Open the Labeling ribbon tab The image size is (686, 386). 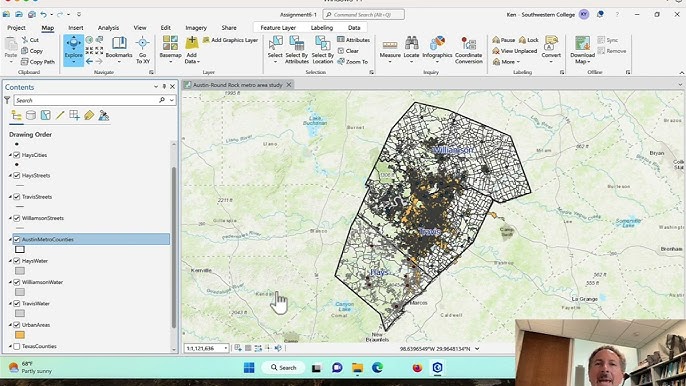pos(322,28)
